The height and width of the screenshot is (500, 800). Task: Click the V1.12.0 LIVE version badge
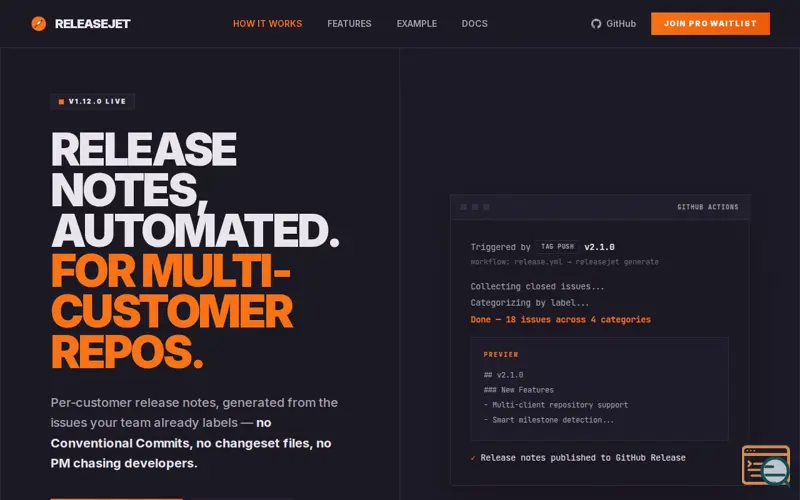coord(92,102)
